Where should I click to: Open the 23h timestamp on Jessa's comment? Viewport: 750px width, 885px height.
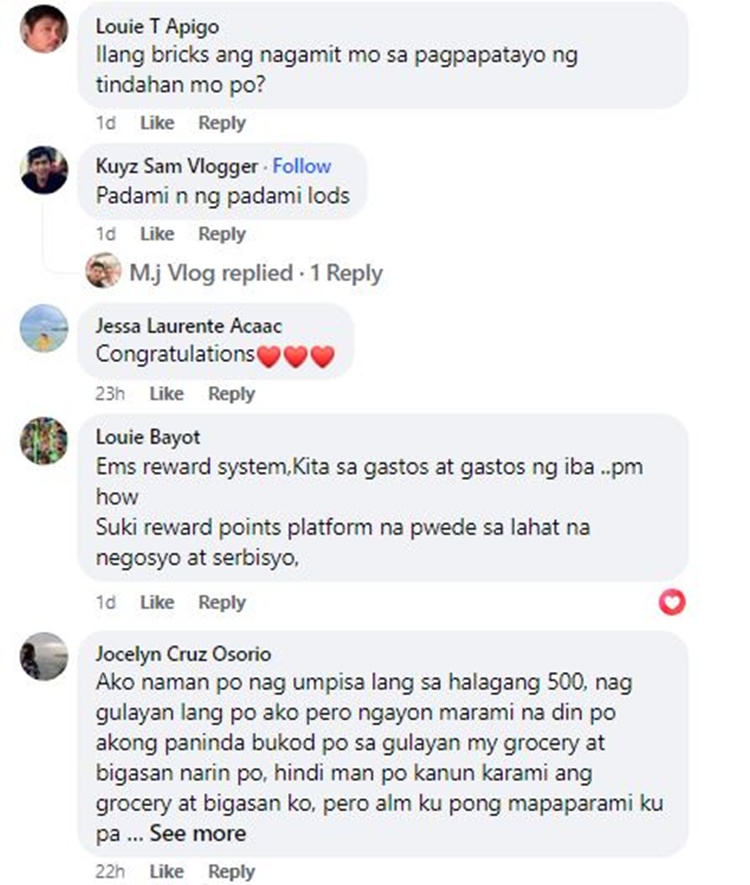[x=109, y=393]
